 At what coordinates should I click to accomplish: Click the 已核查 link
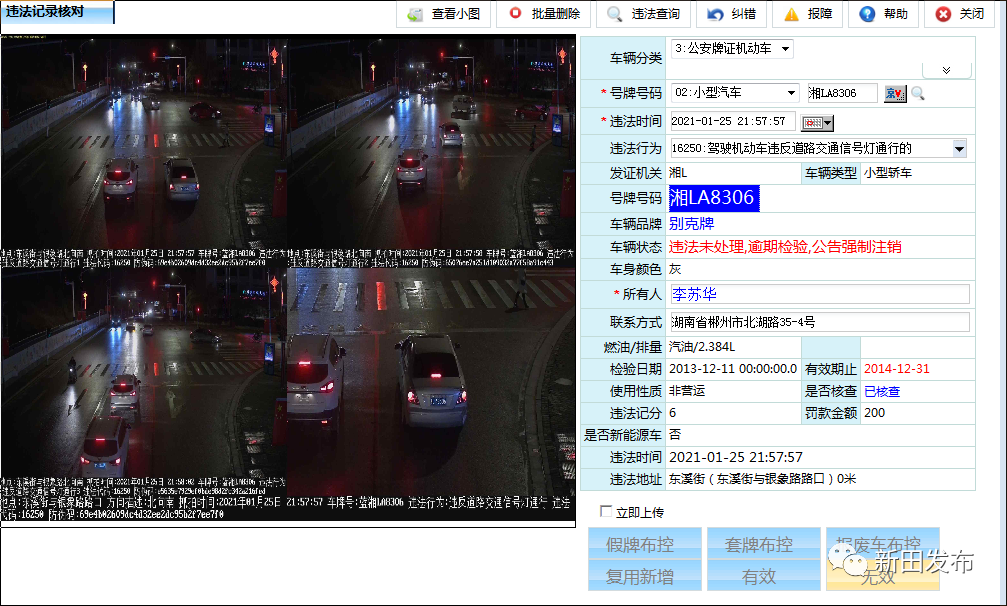click(x=882, y=392)
